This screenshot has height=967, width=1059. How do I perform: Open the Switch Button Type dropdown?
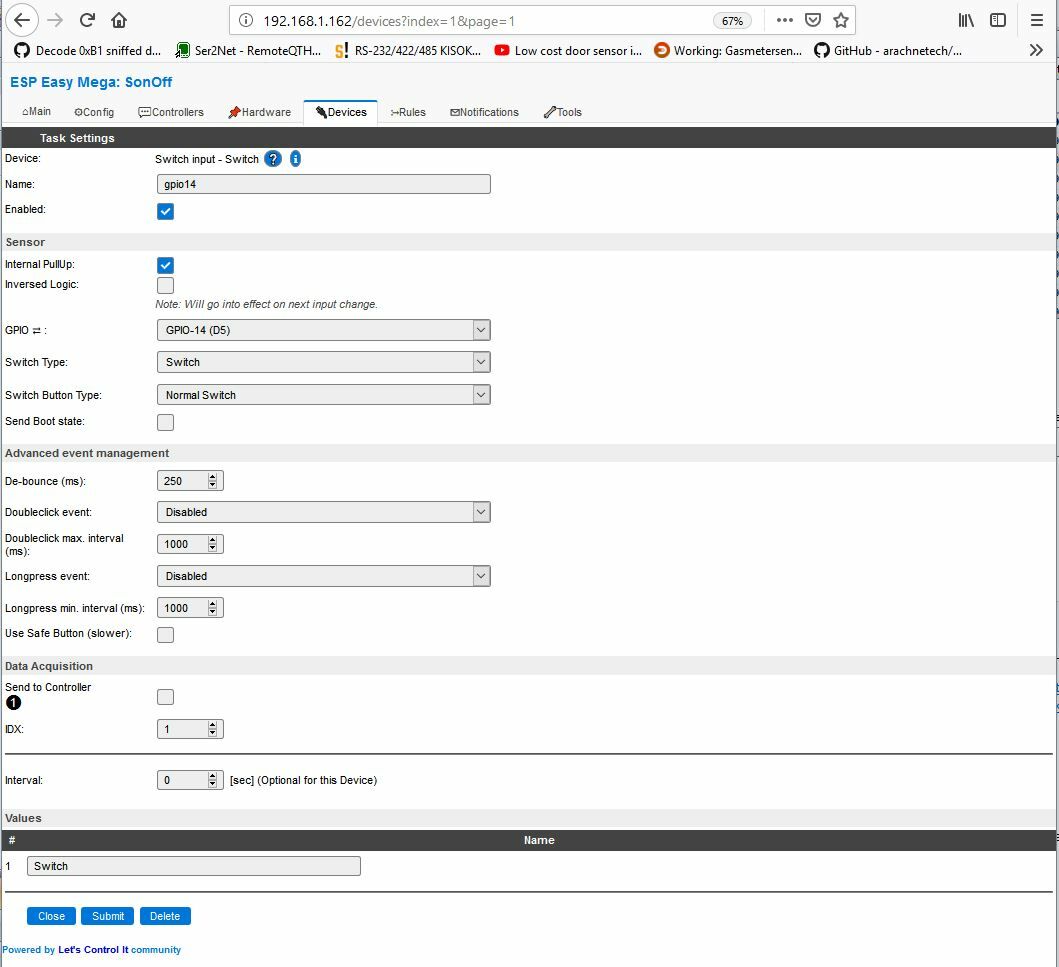coord(324,395)
